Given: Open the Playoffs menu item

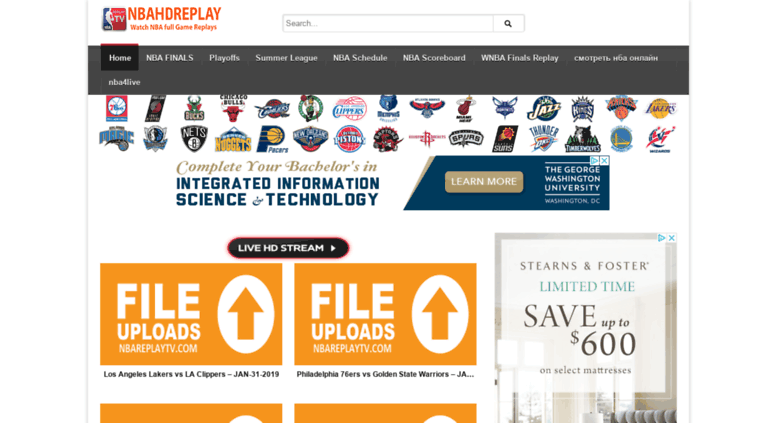Looking at the screenshot, I should pyautogui.click(x=224, y=58).
